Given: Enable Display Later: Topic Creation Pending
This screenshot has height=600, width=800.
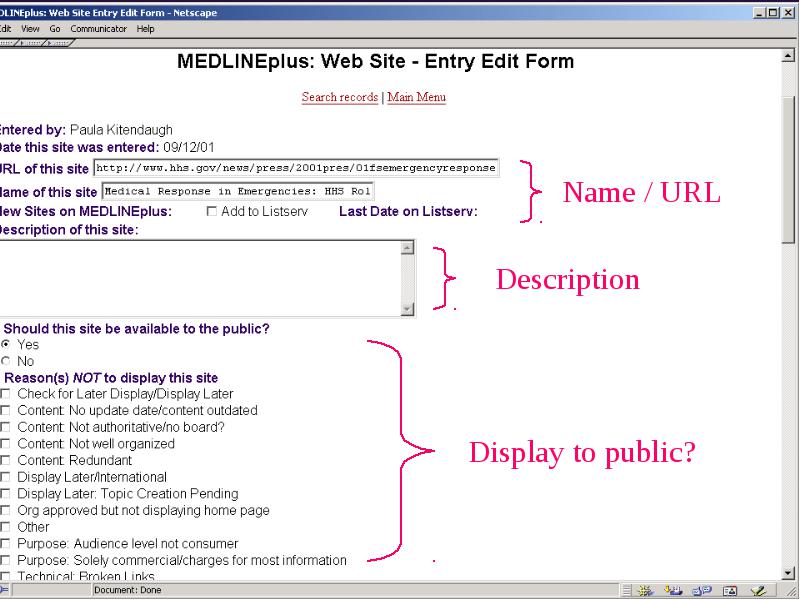Looking at the screenshot, I should [5, 494].
